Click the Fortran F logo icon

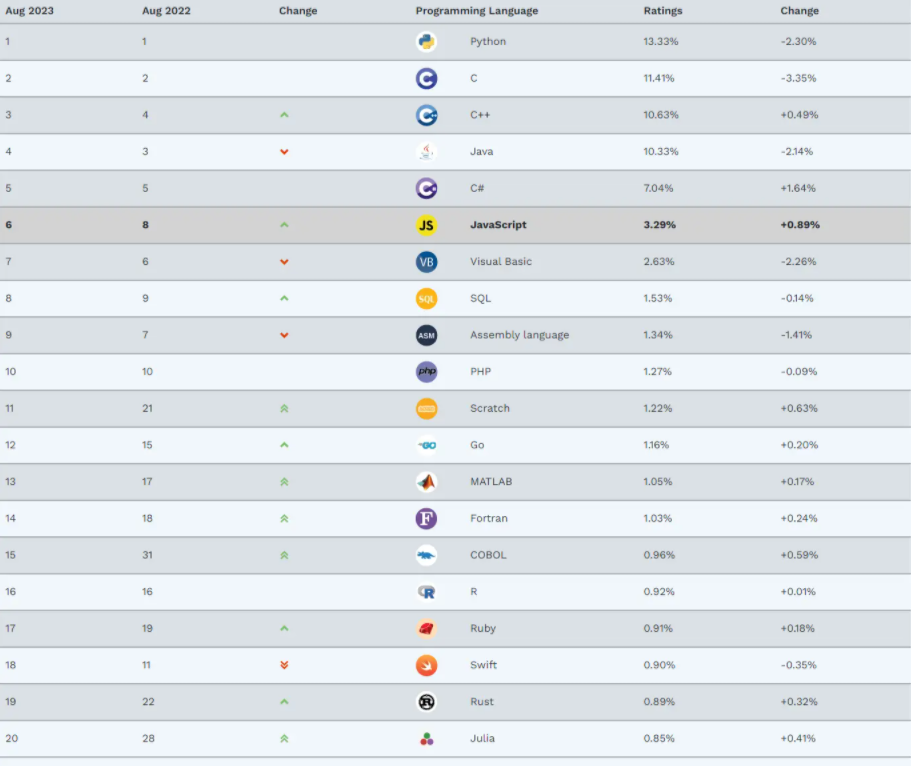(x=427, y=519)
